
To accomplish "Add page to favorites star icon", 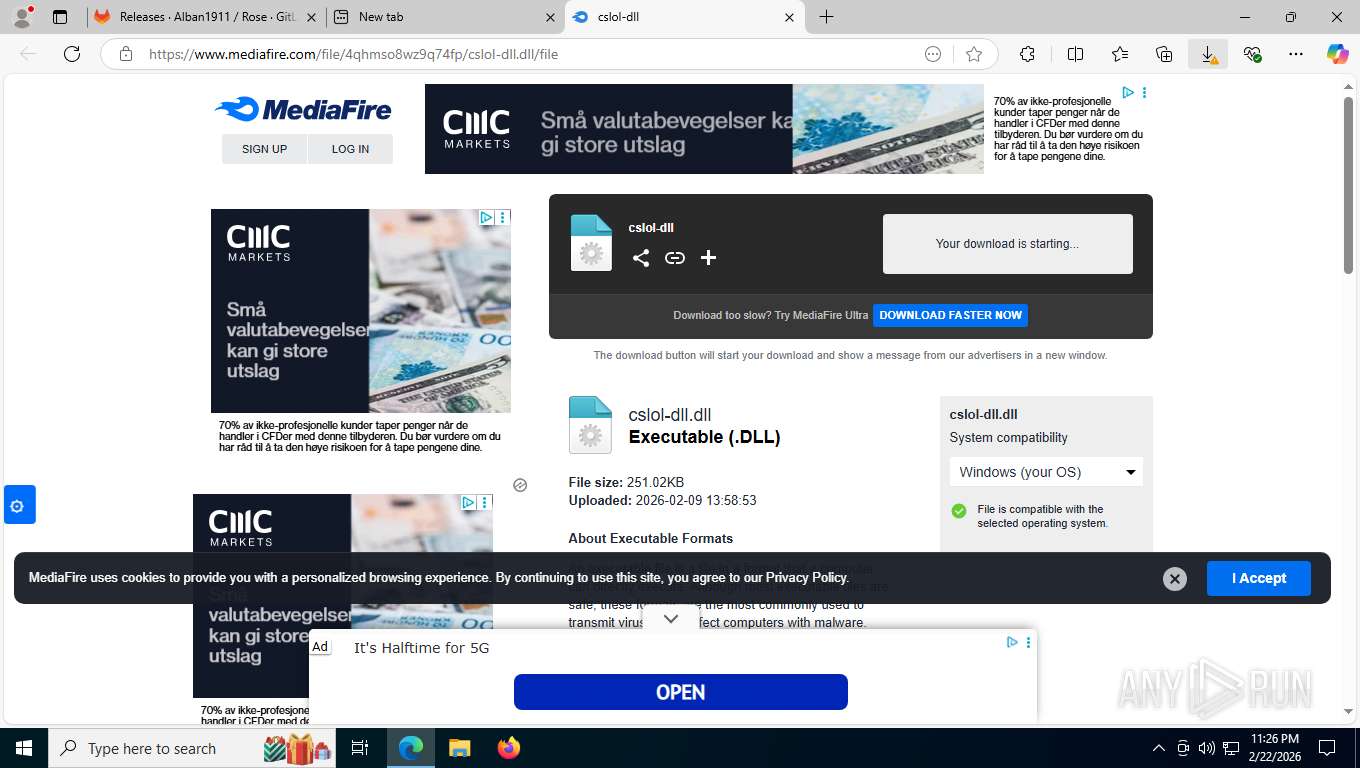I will (x=974, y=54).
